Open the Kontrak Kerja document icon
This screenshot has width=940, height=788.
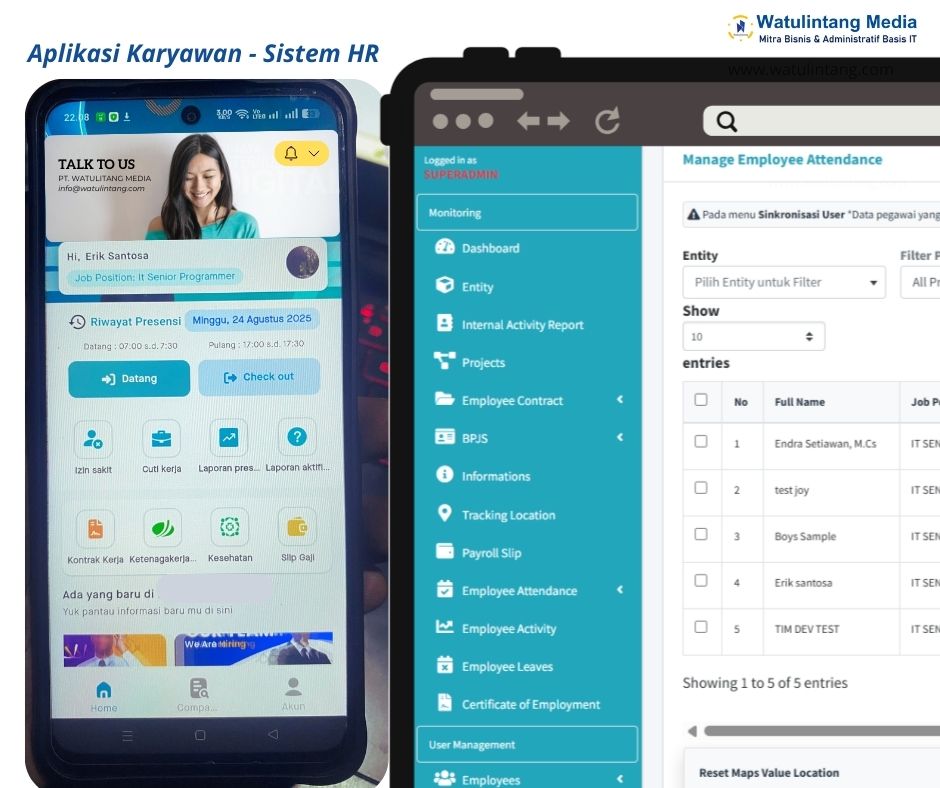click(x=95, y=529)
